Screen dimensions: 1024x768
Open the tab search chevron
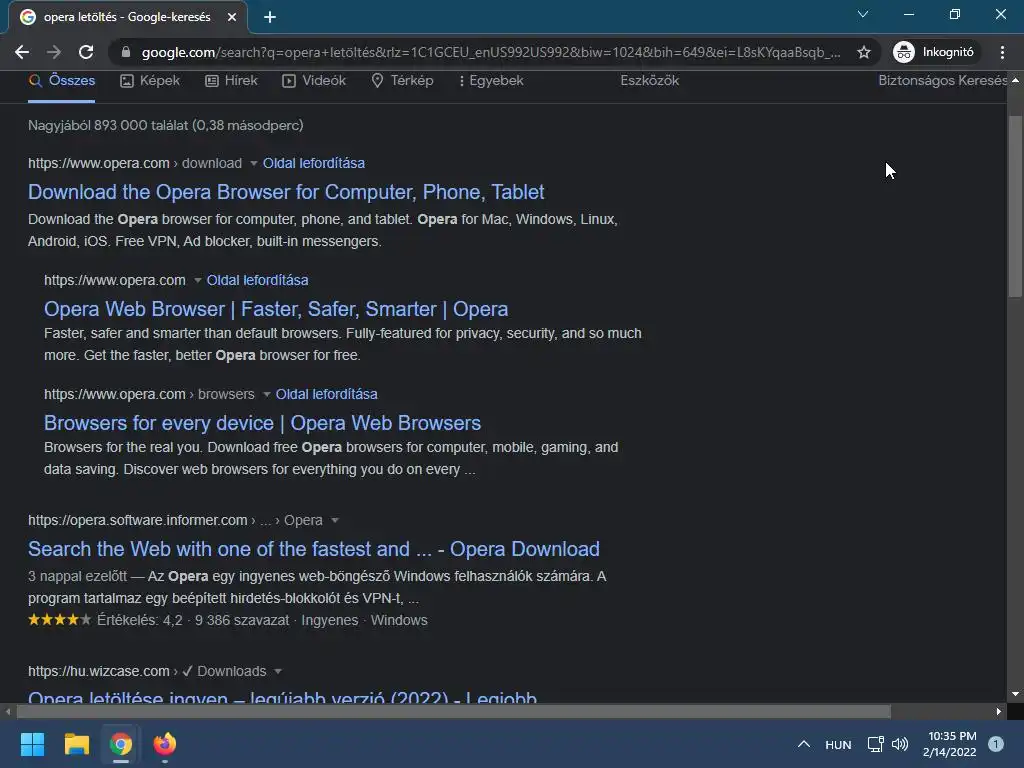863,14
